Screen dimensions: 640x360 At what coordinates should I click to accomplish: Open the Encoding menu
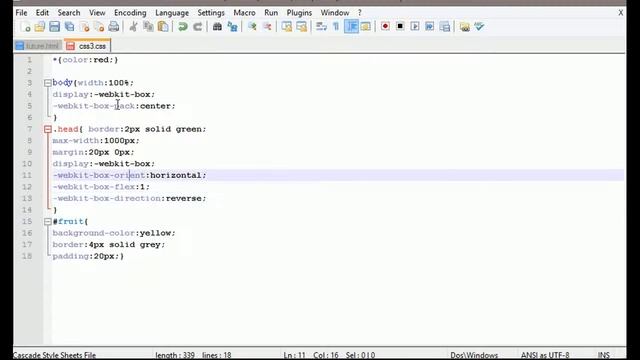(130, 13)
